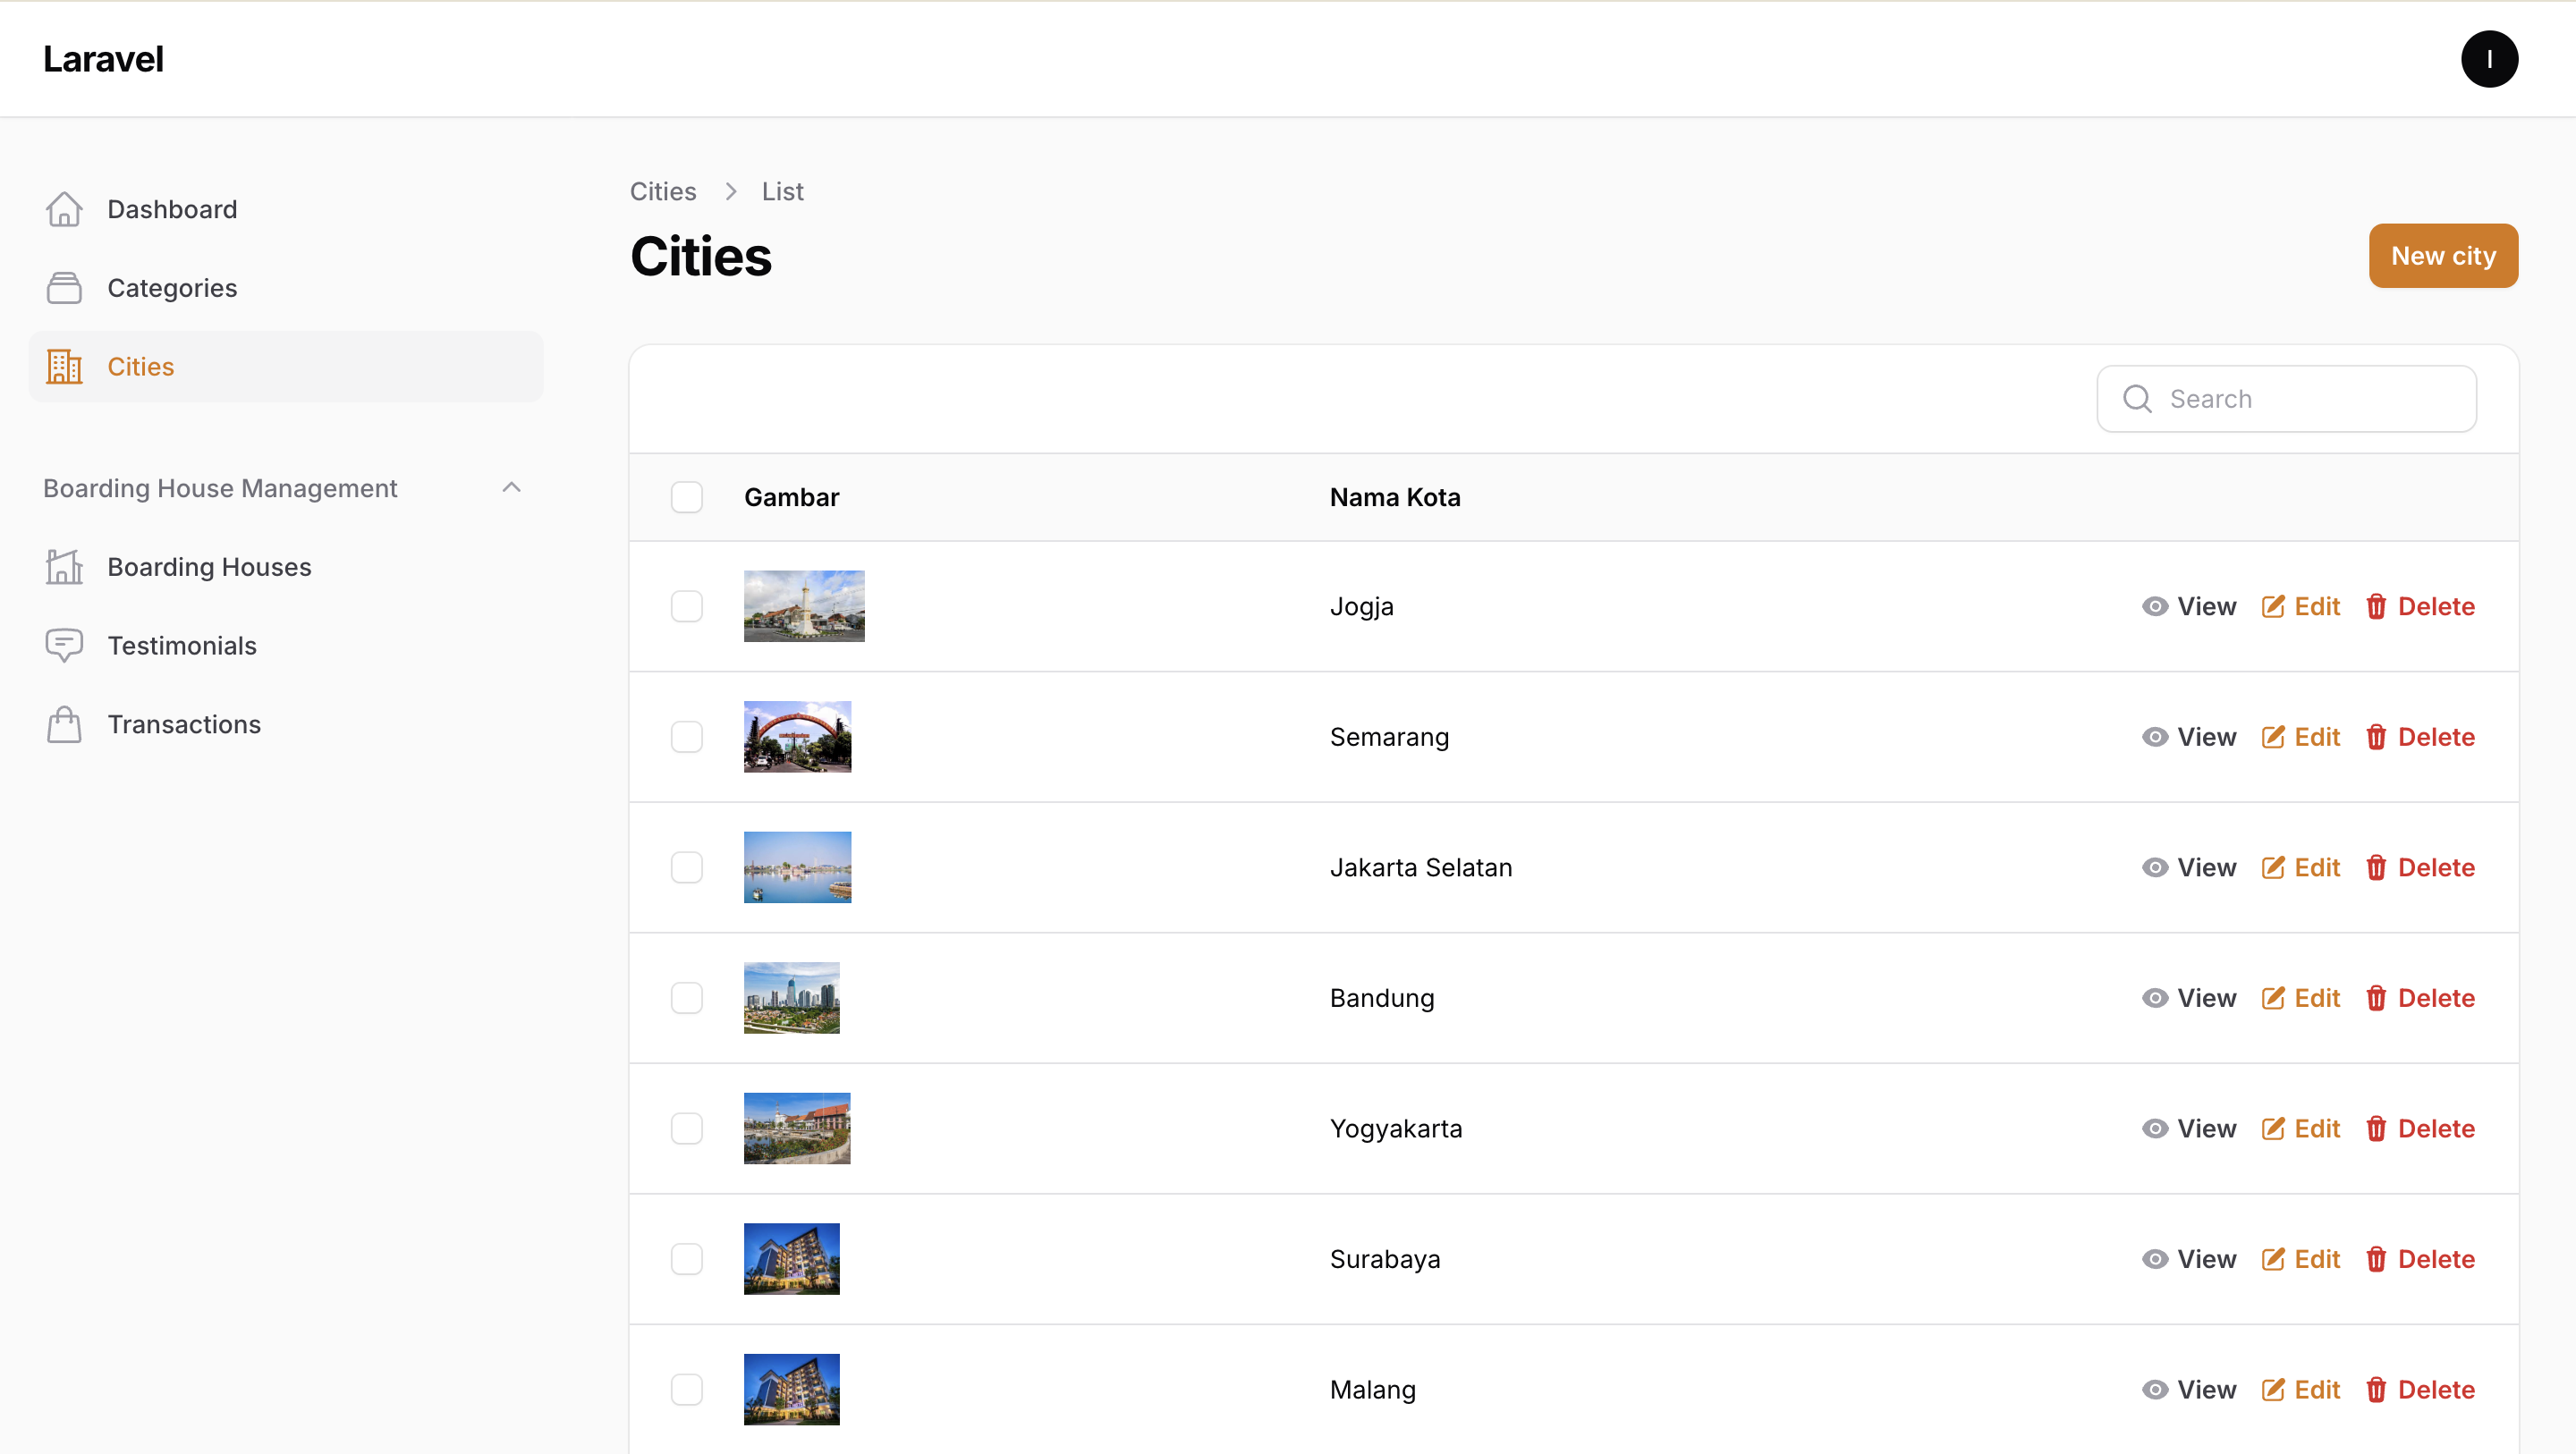Screen dimensions: 2576x1454
Task: Check the Jakarta Selatan row checkbox
Action: pyautogui.click(x=687, y=868)
